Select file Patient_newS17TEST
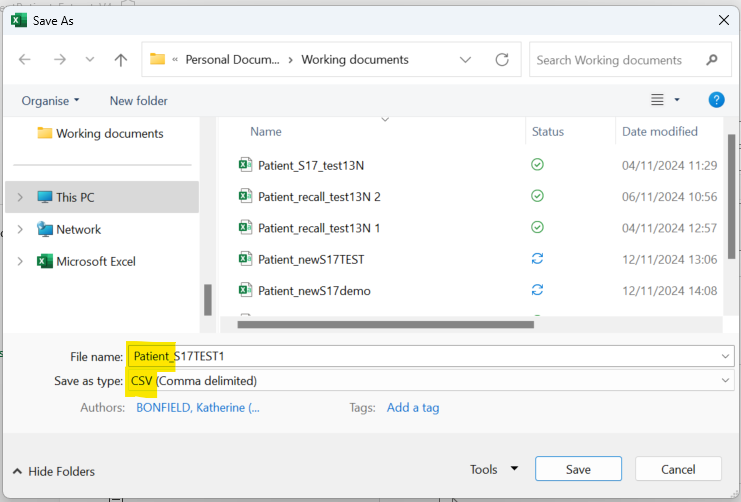Screen dimensions: 741x502 point(311,260)
